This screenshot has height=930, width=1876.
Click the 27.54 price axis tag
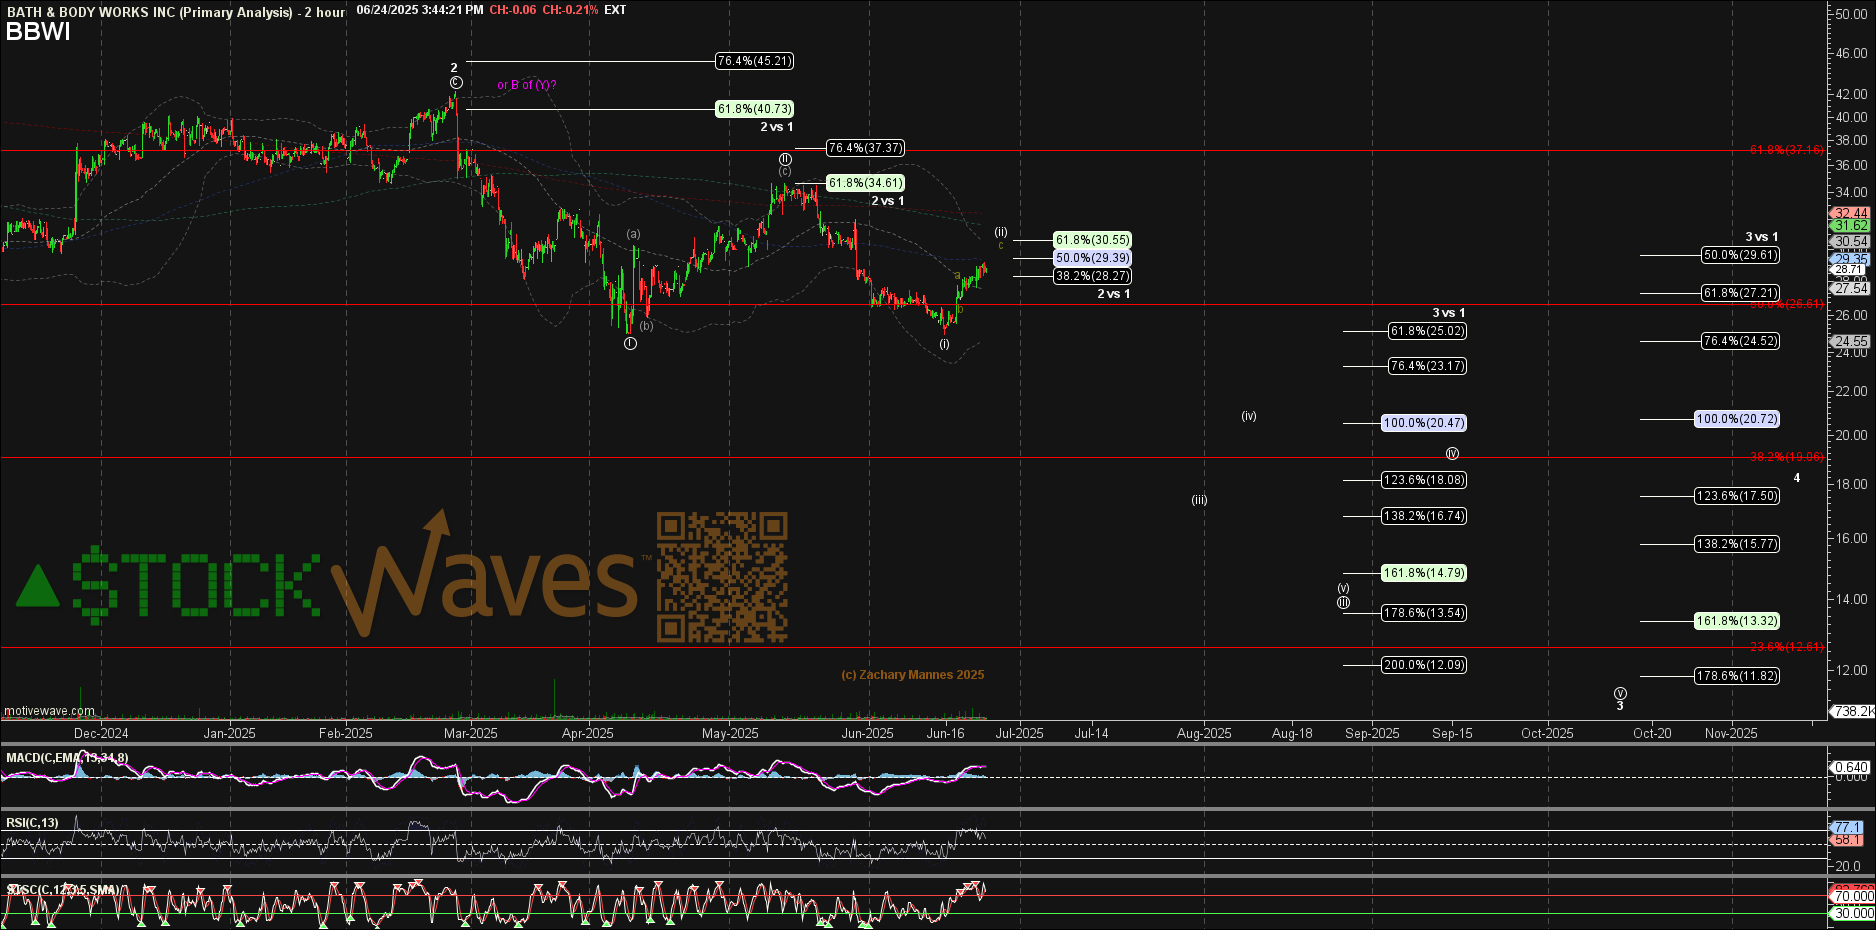[1851, 288]
